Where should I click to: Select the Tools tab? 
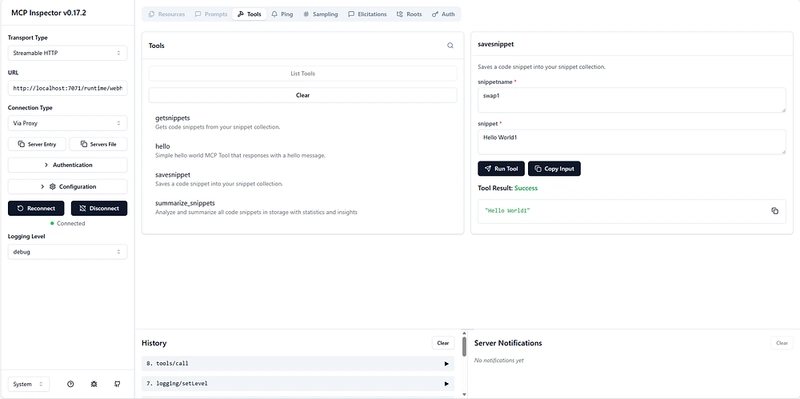coord(249,14)
